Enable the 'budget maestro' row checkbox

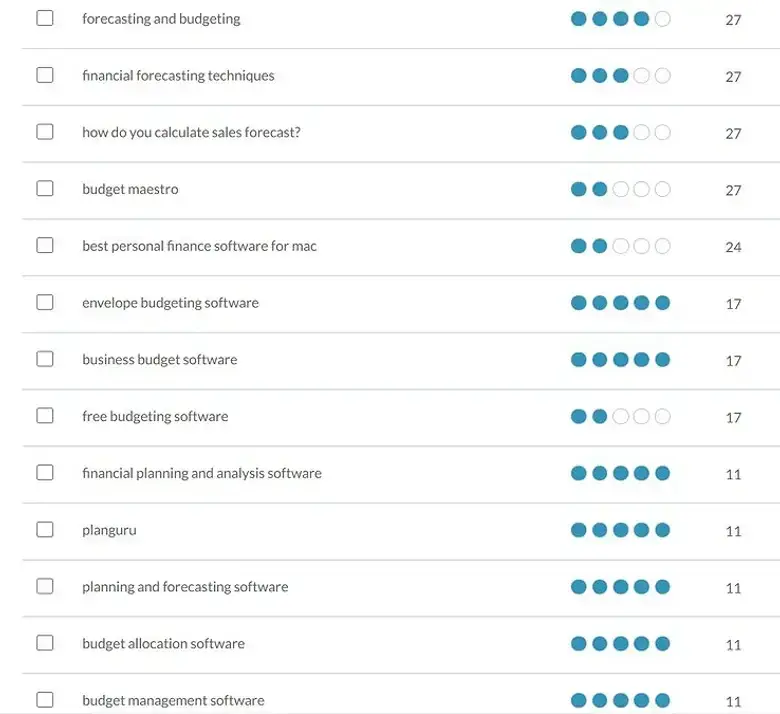45,189
